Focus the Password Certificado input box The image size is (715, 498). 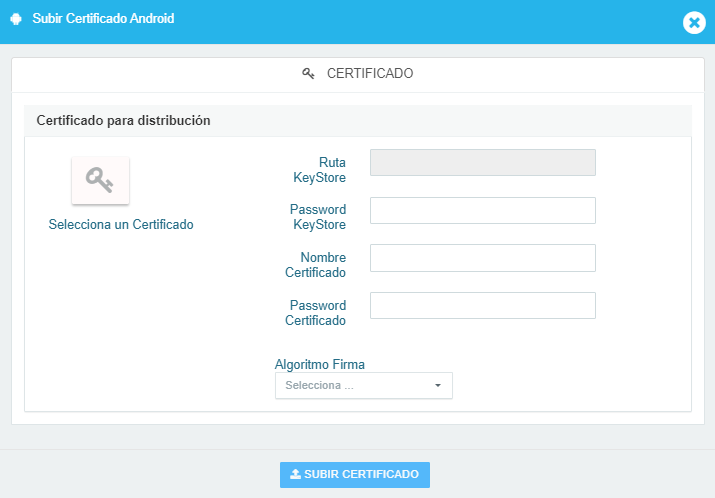482,306
